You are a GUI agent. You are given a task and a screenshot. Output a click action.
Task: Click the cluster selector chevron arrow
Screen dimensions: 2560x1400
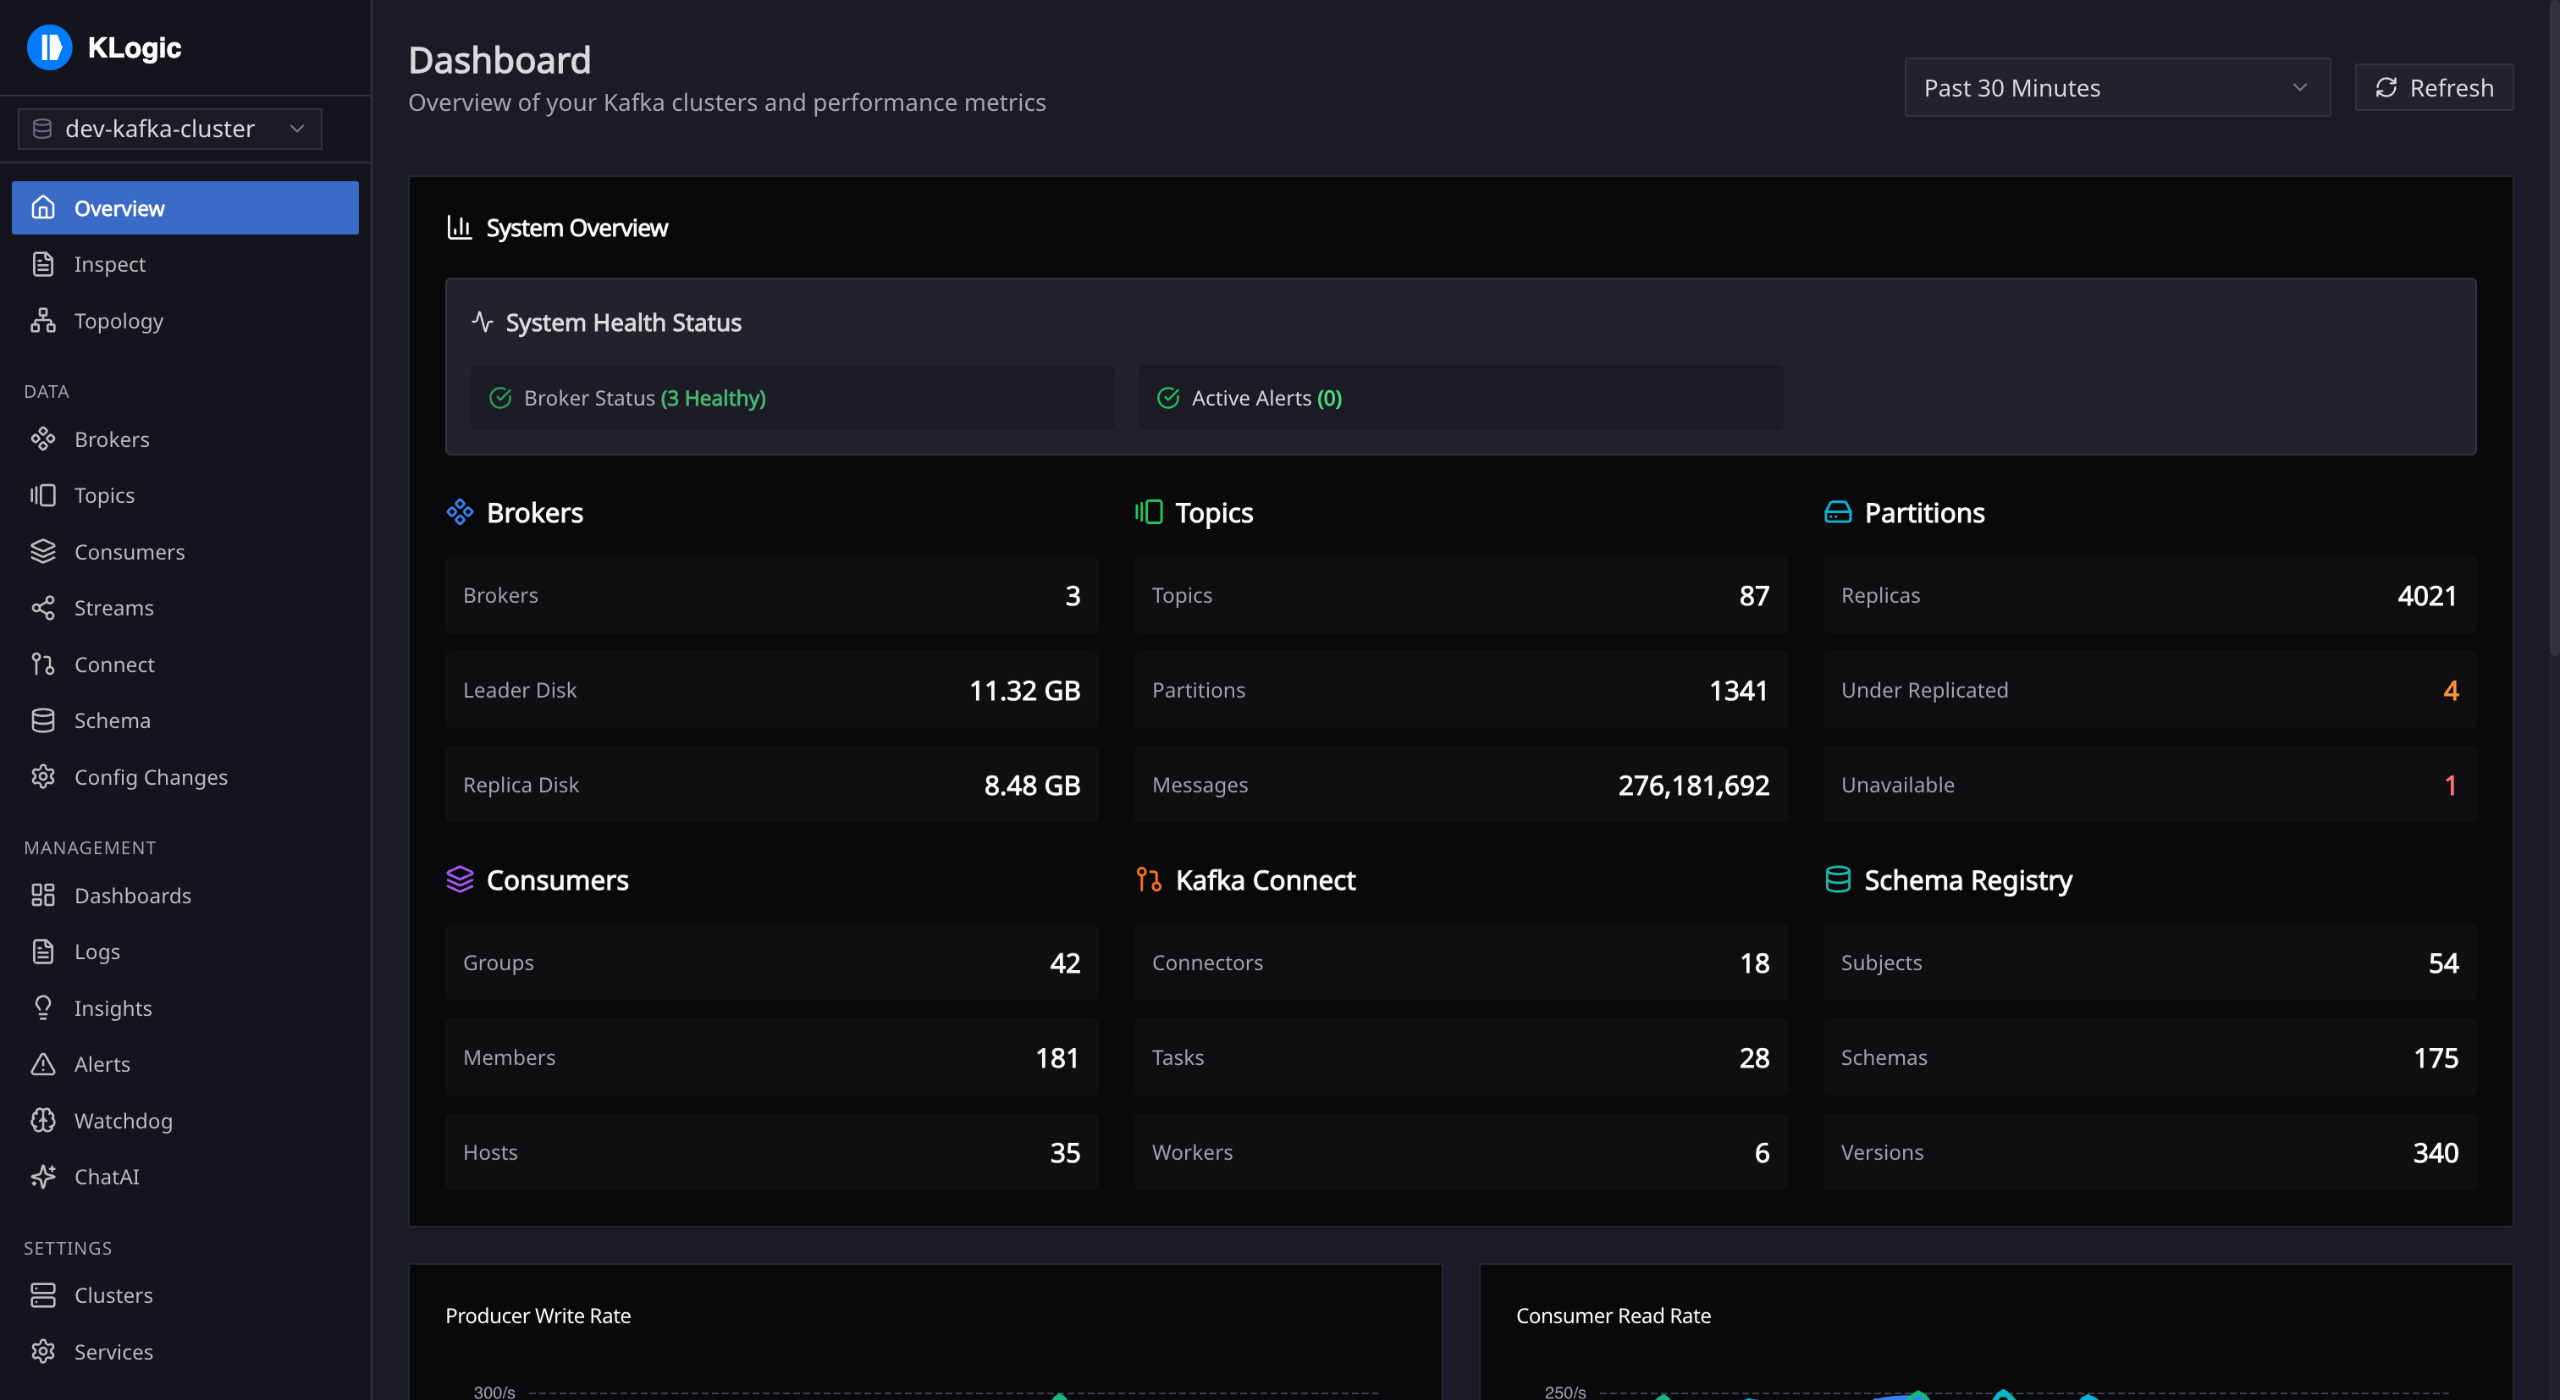[297, 129]
